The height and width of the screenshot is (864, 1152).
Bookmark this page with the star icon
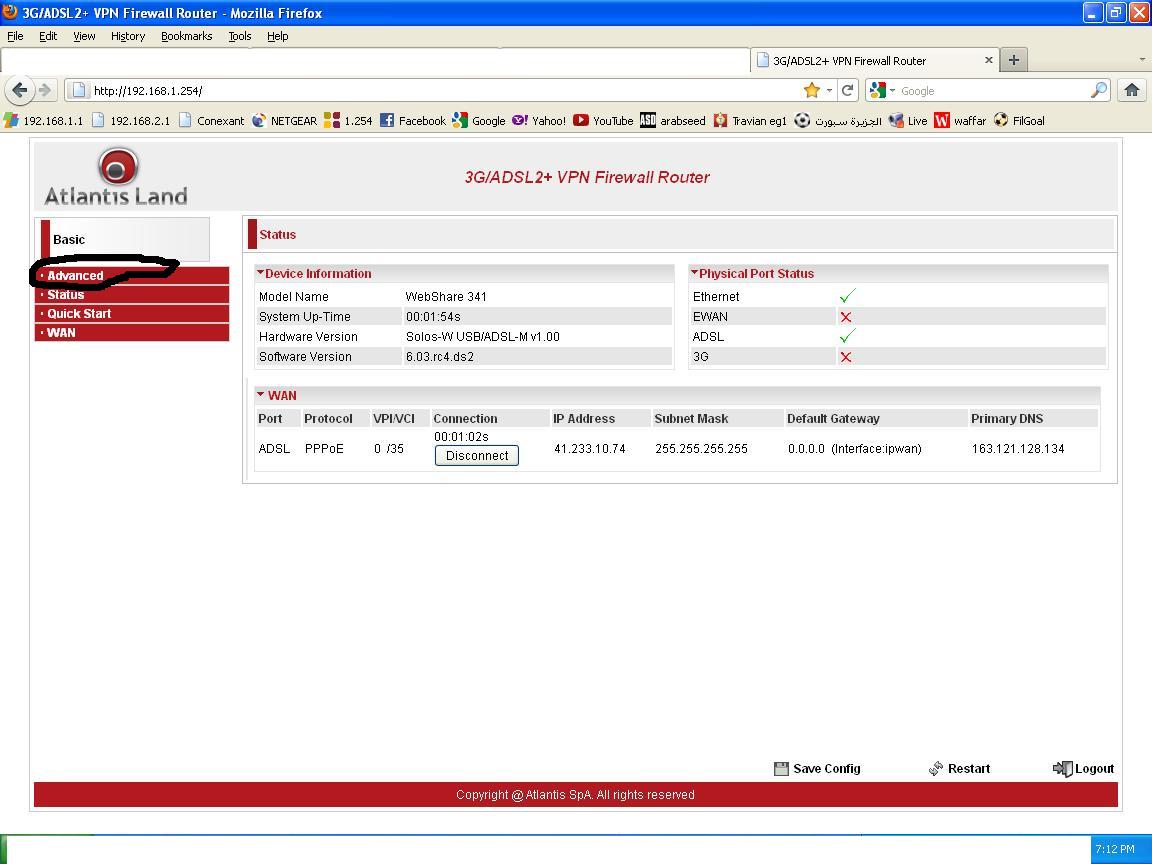click(x=812, y=90)
